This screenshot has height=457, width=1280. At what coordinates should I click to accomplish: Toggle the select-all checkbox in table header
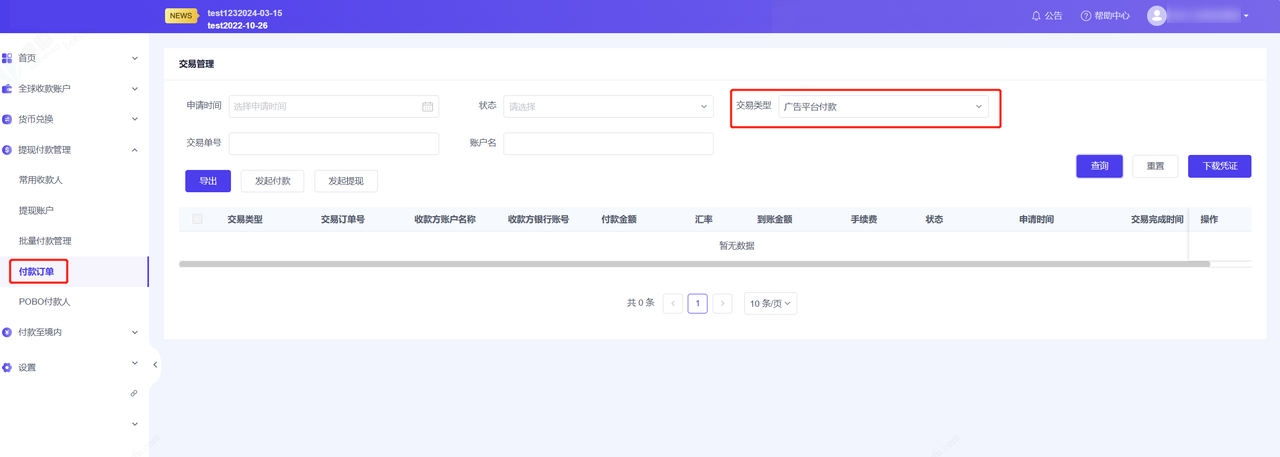click(x=197, y=219)
